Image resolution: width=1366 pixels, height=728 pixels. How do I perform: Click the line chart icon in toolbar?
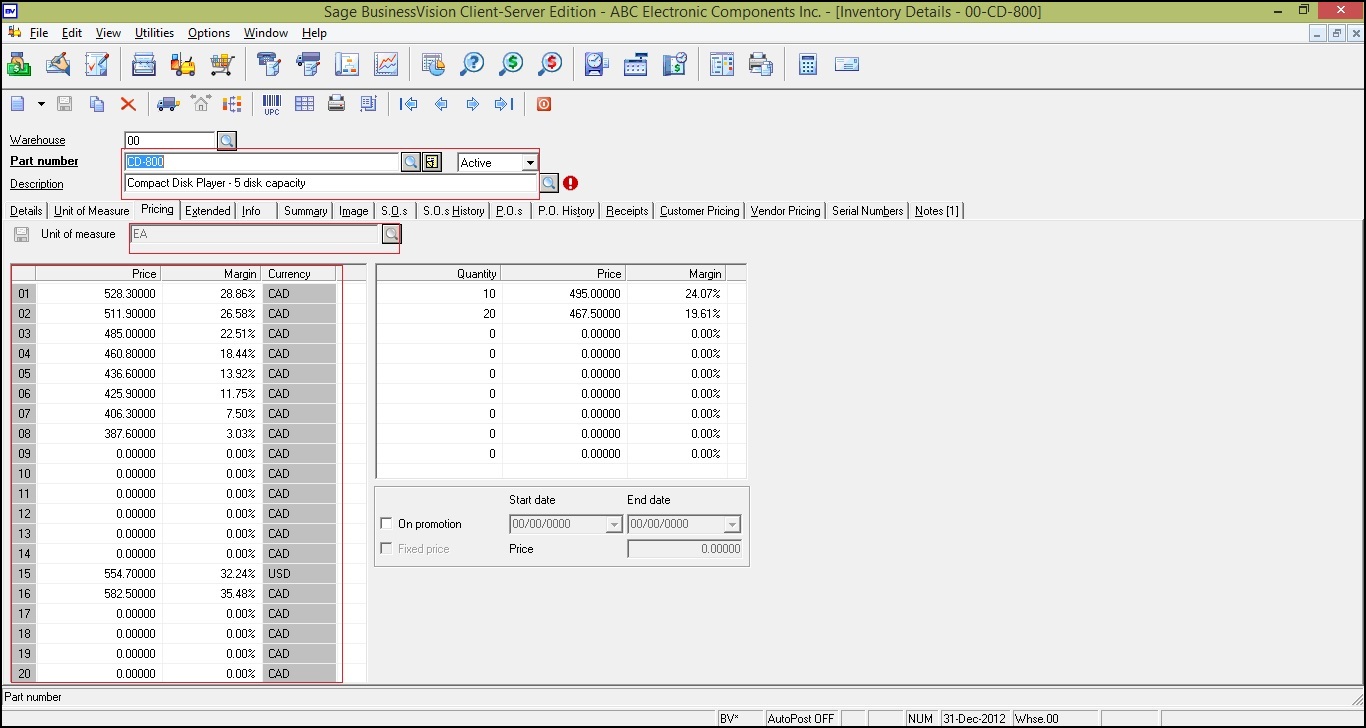(386, 65)
